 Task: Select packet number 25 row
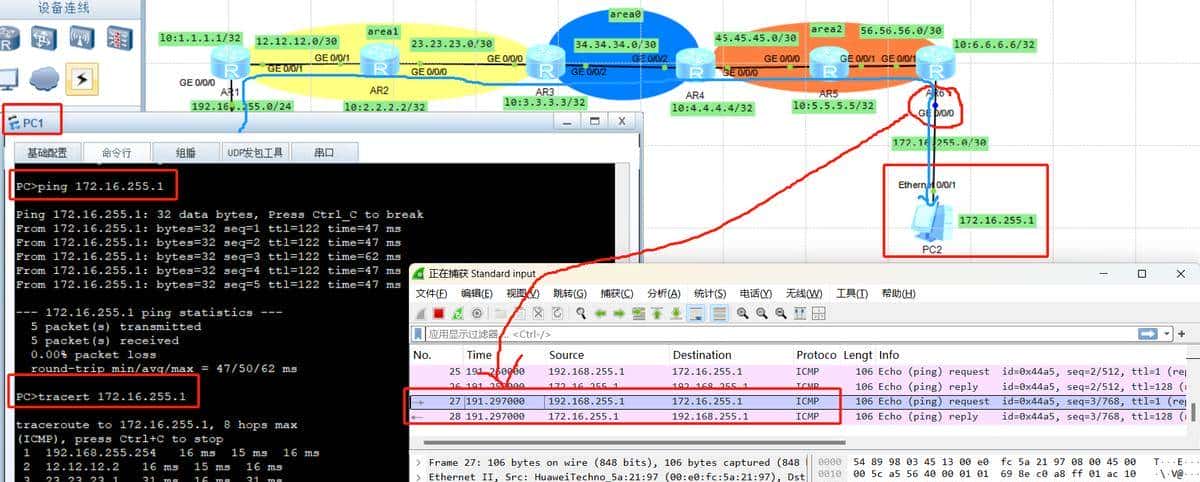pyautogui.click(x=800, y=371)
